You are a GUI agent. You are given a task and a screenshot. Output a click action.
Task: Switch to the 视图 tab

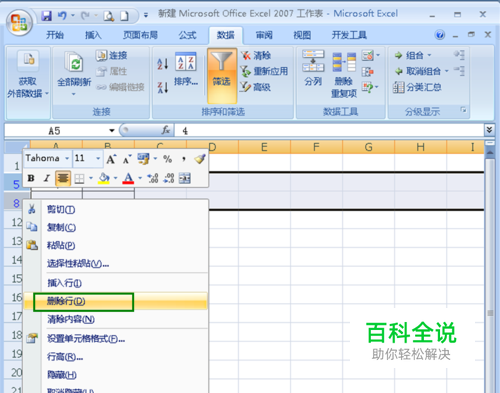tap(302, 35)
